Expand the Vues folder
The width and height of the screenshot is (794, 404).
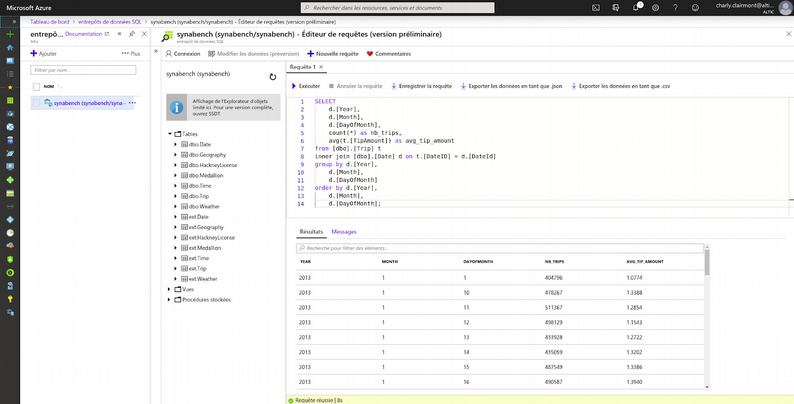170,289
